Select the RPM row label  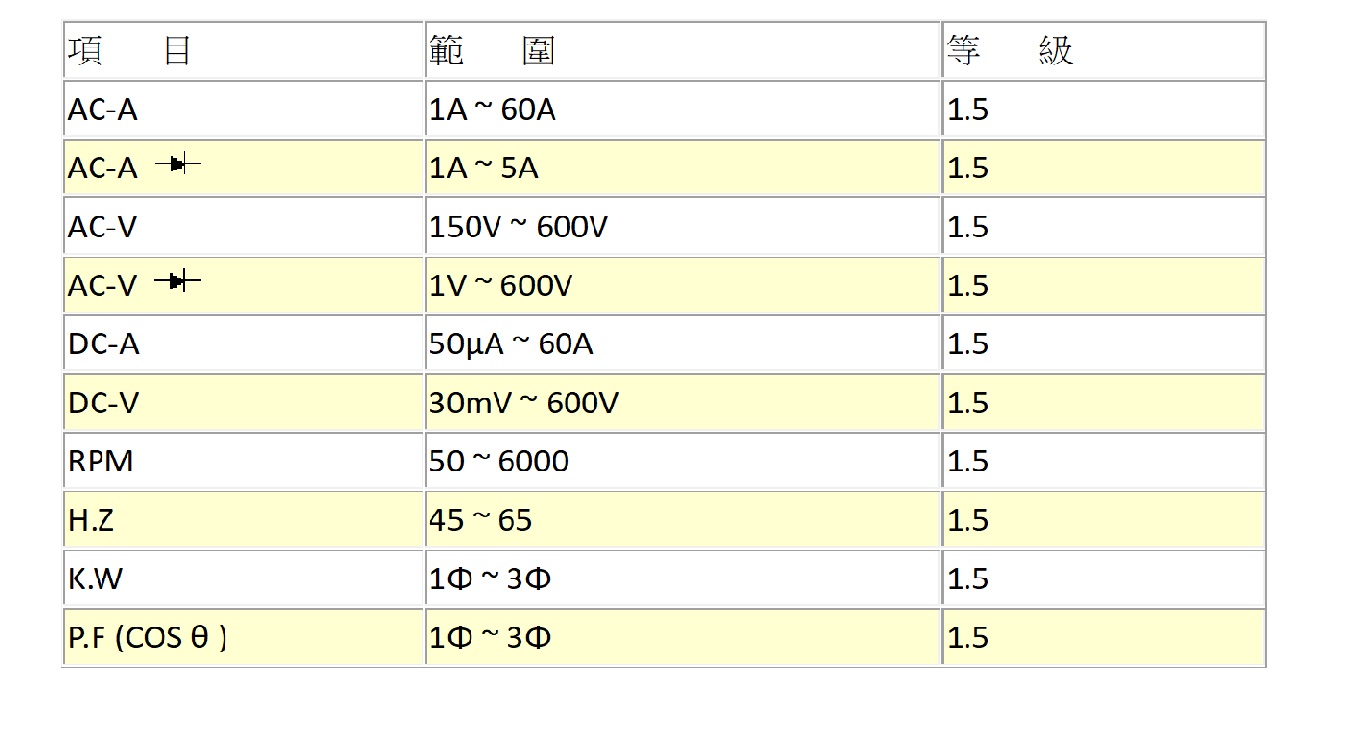pos(243,461)
